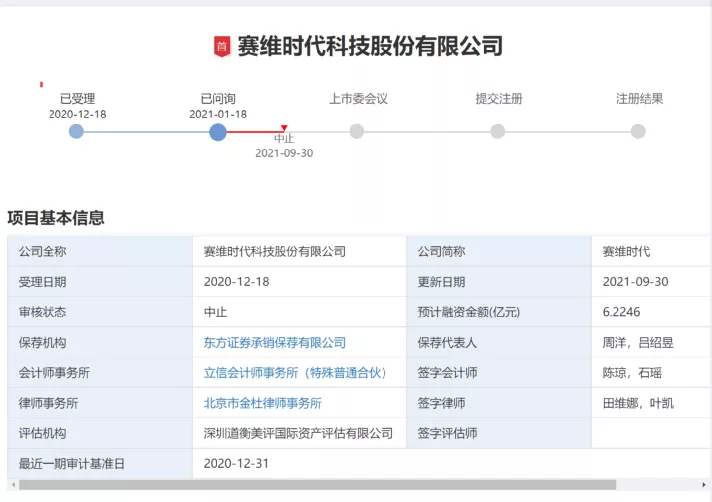
Task: Click the 受理日期 label cell
Action: click(x=100, y=282)
